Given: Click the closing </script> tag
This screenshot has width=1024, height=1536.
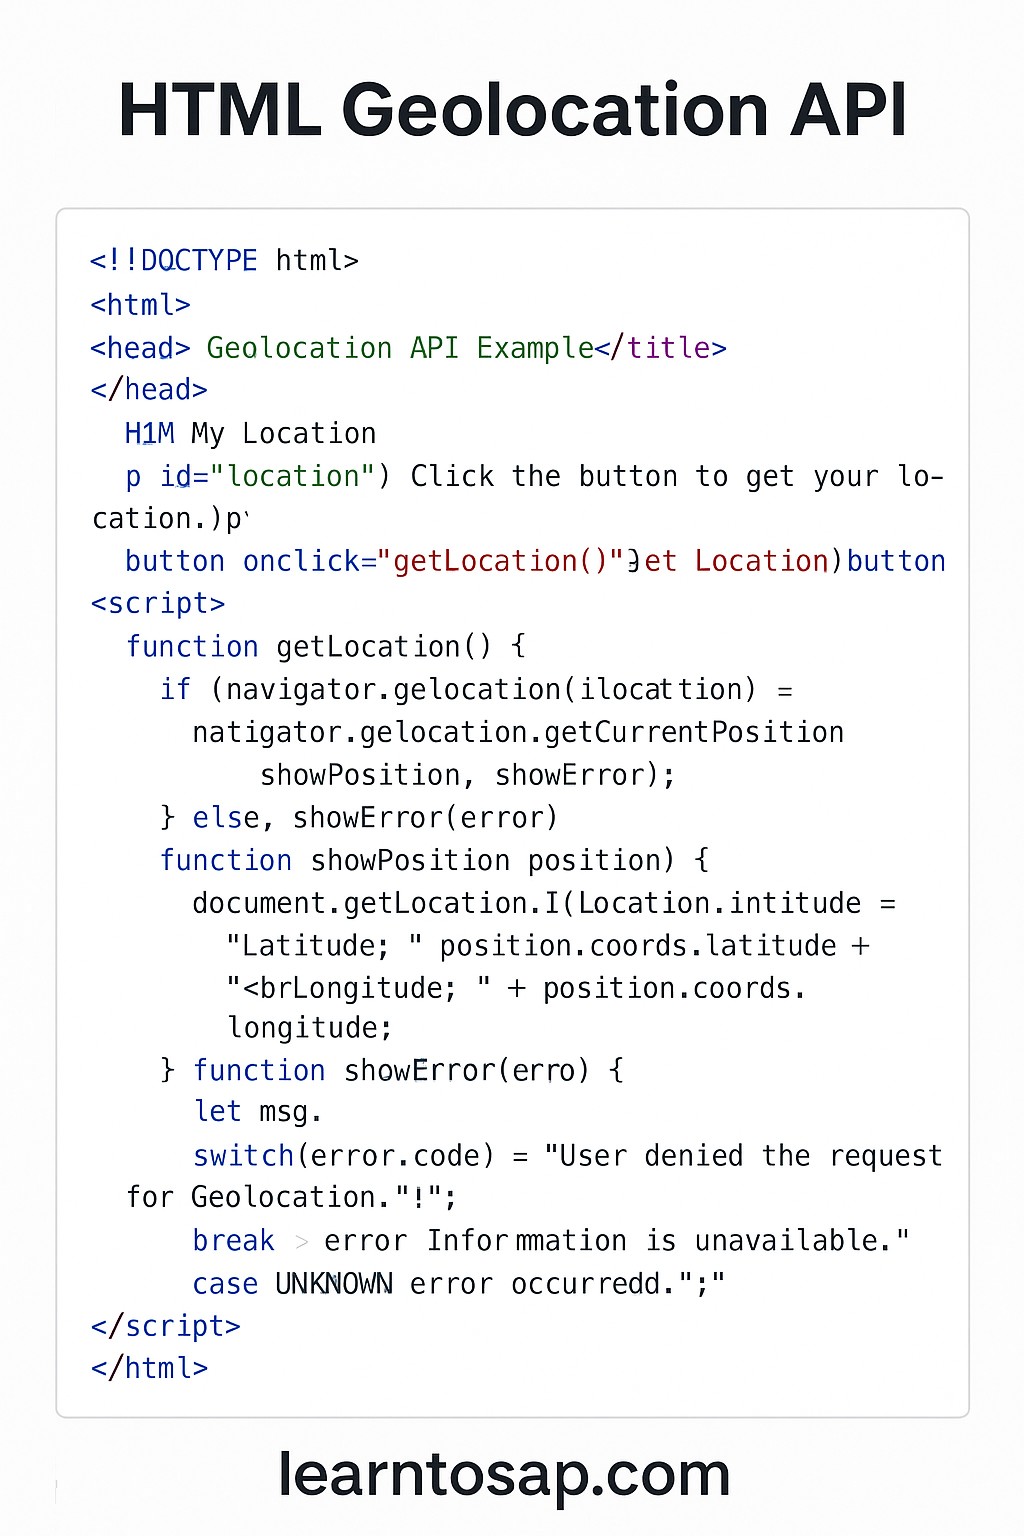Looking at the screenshot, I should coord(166,1326).
